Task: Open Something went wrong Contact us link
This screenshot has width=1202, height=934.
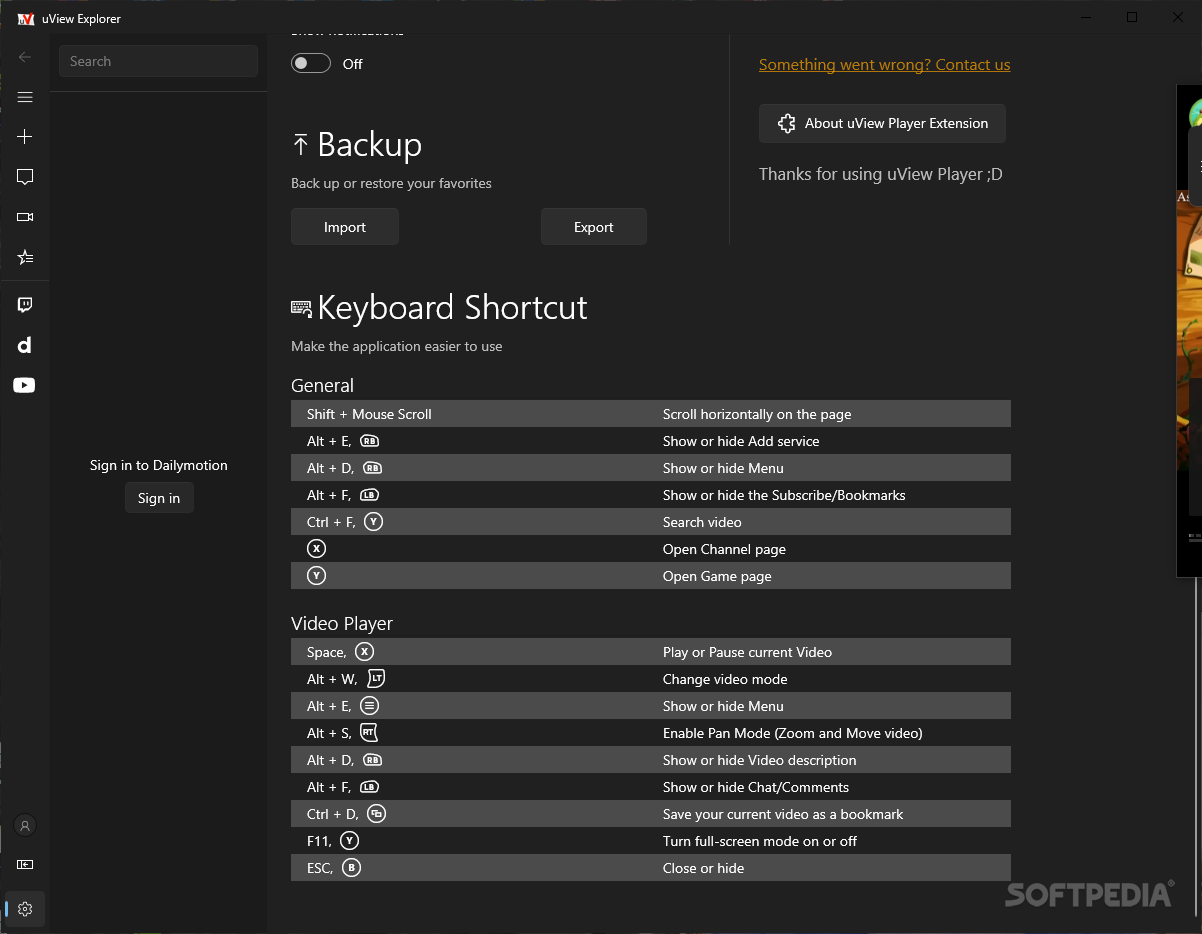Action: click(x=884, y=64)
